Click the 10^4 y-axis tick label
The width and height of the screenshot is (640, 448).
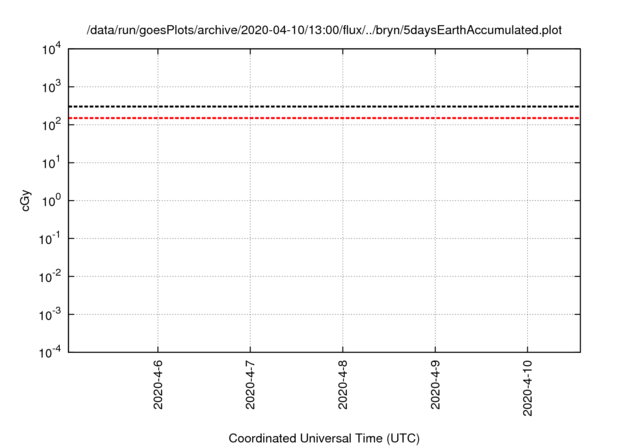click(51, 50)
